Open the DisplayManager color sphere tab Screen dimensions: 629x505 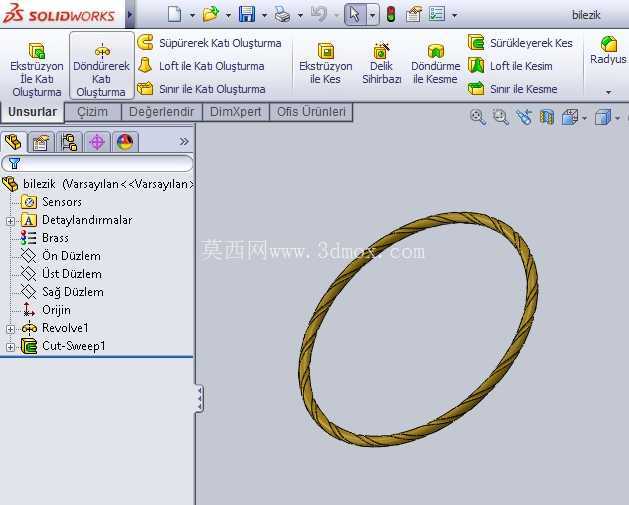(125, 142)
